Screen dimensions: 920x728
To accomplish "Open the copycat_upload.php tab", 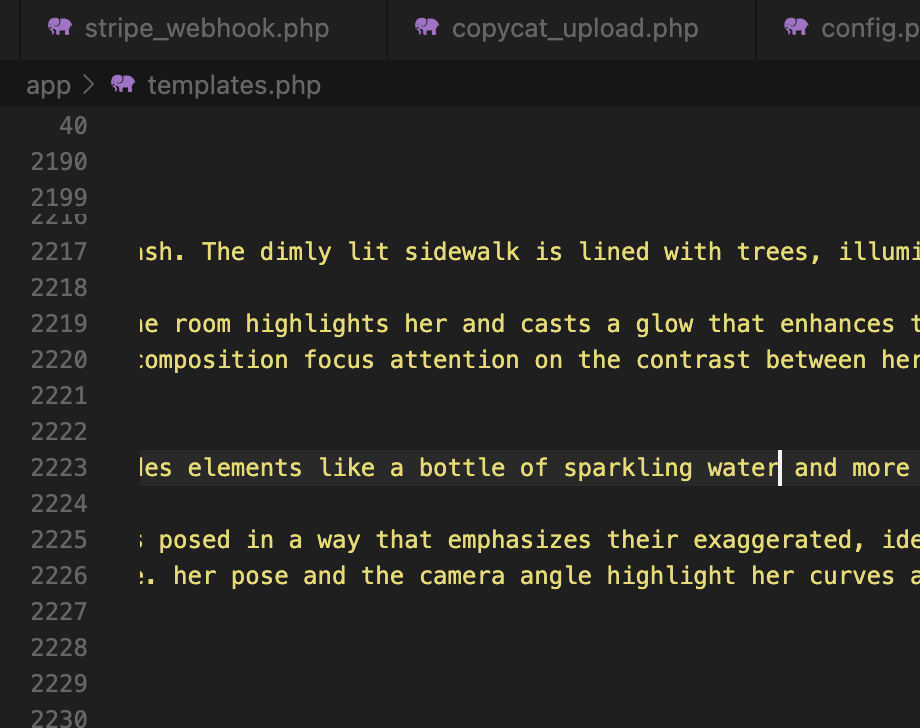I will pos(571,29).
